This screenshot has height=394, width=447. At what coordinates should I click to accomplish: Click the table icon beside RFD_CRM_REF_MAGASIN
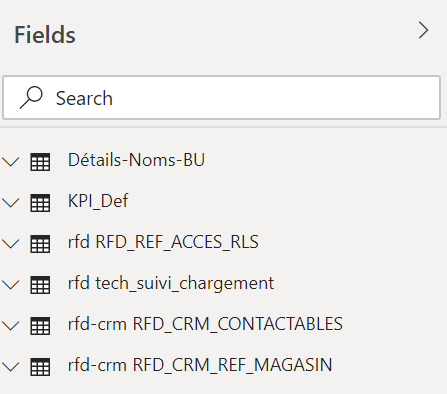40,367
